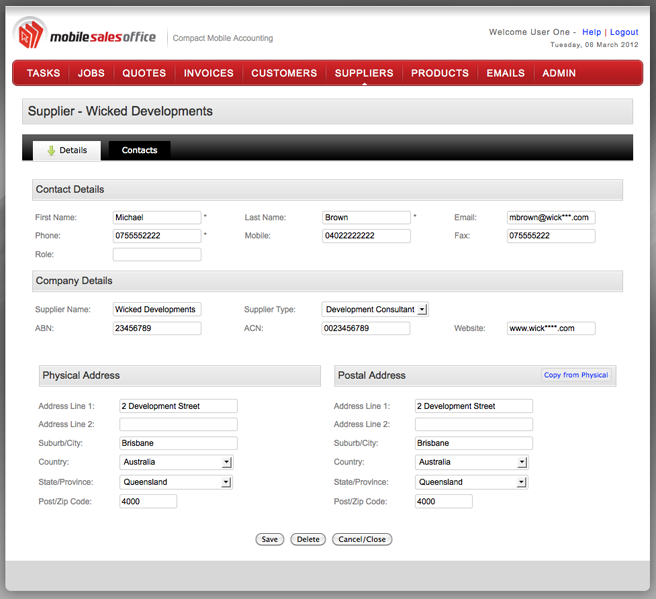Screen dimensions: 656x599
Task: Open the postal address Country dropdown
Action: pyautogui.click(x=472, y=462)
